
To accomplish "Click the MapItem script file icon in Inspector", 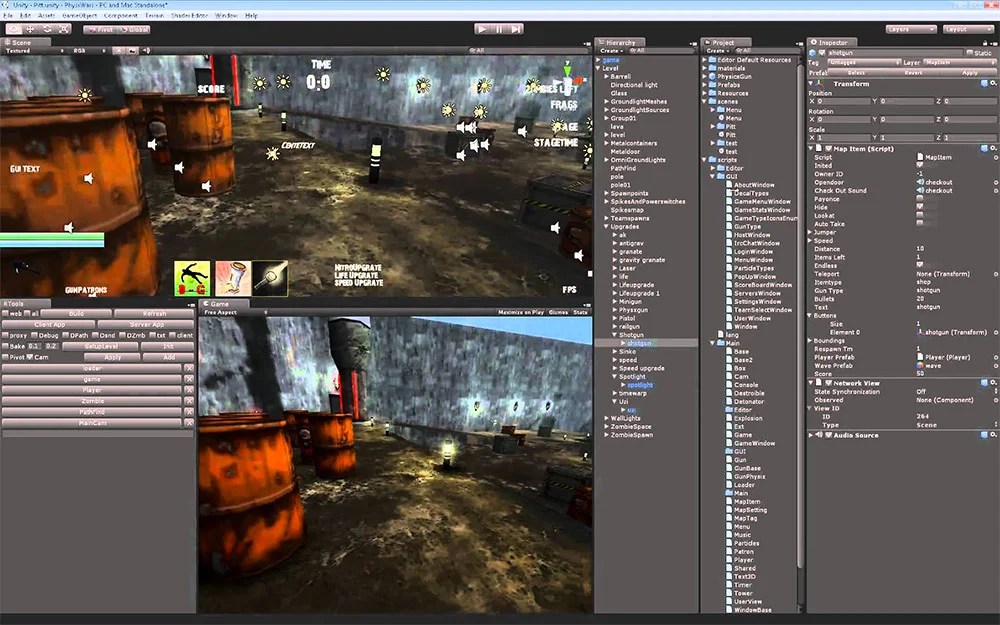I will 920,157.
